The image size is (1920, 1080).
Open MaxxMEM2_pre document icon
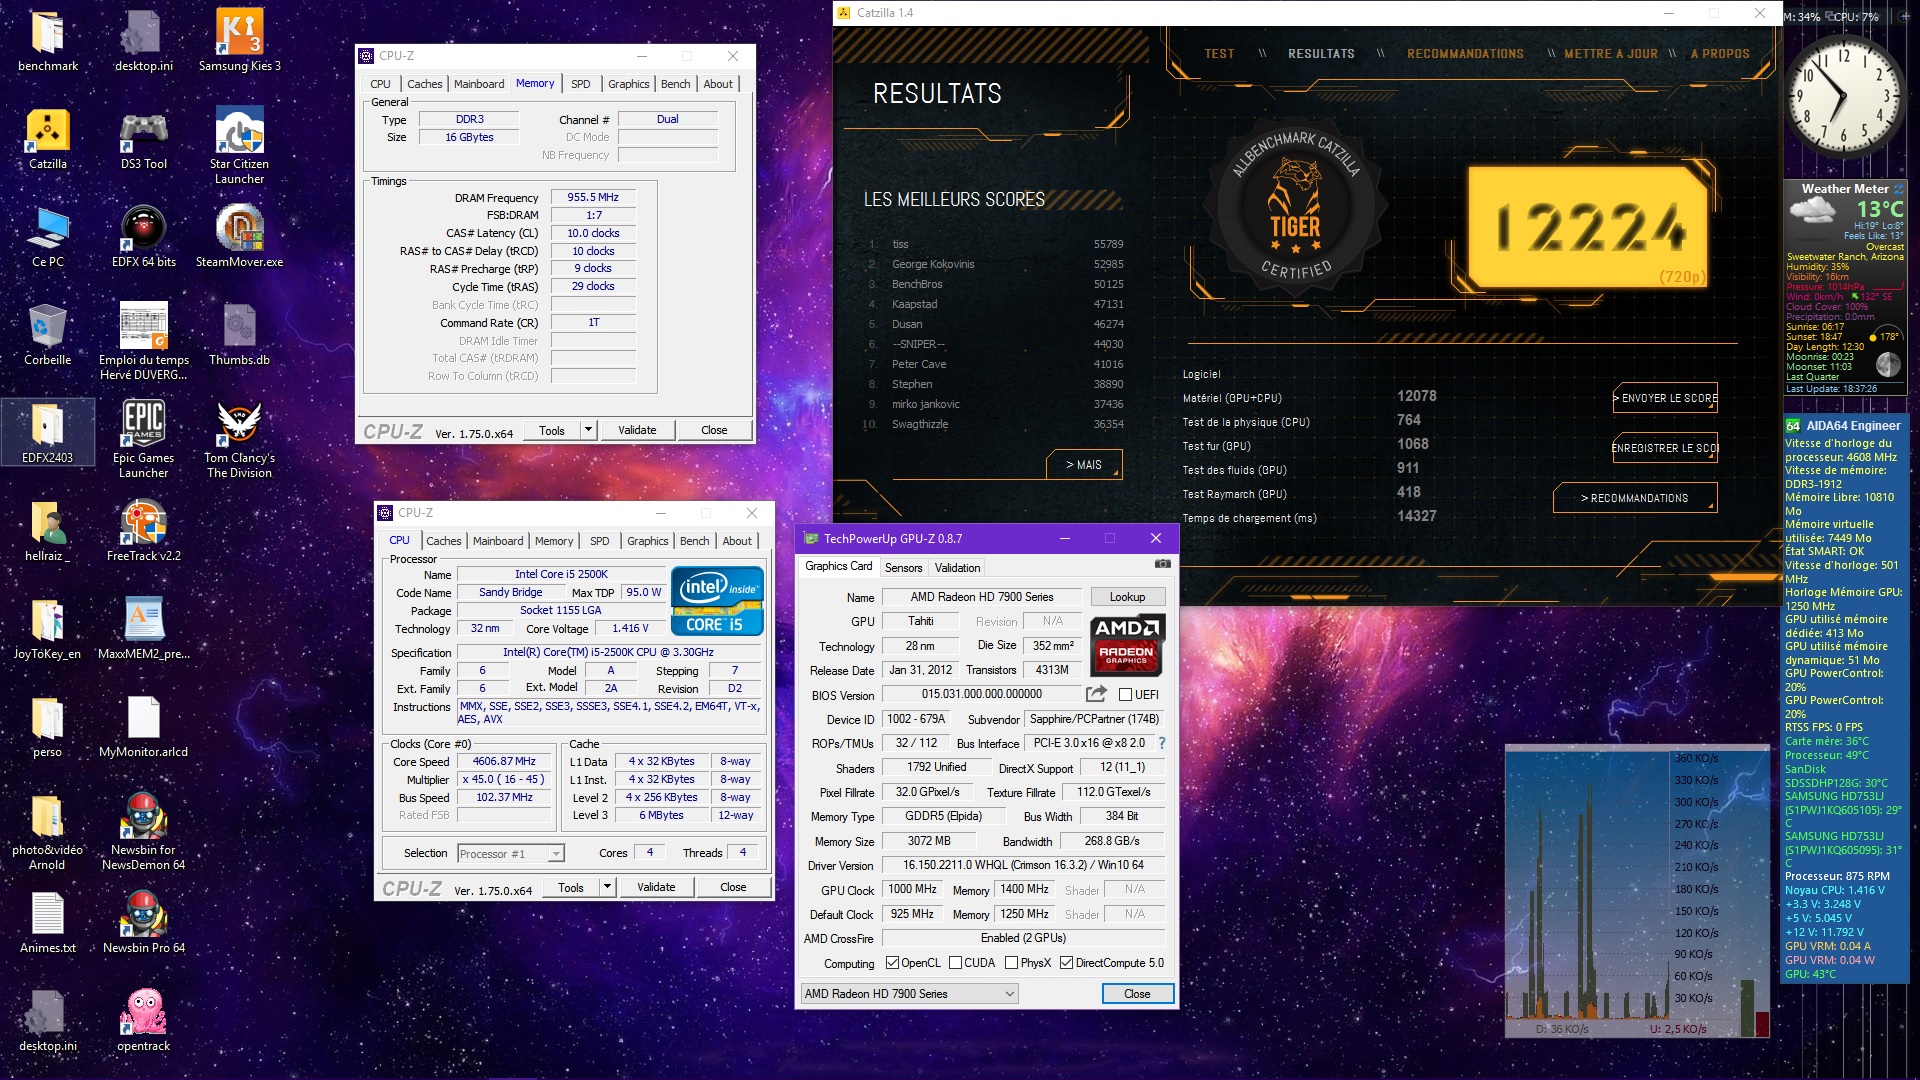(x=144, y=630)
